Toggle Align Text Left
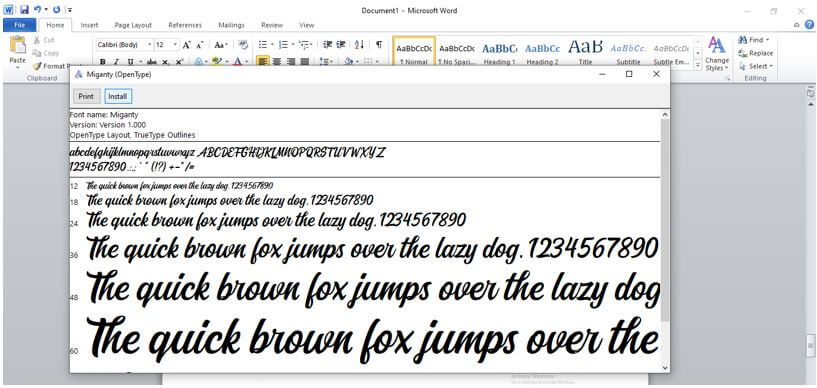This screenshot has width=817, height=388. coord(263,62)
